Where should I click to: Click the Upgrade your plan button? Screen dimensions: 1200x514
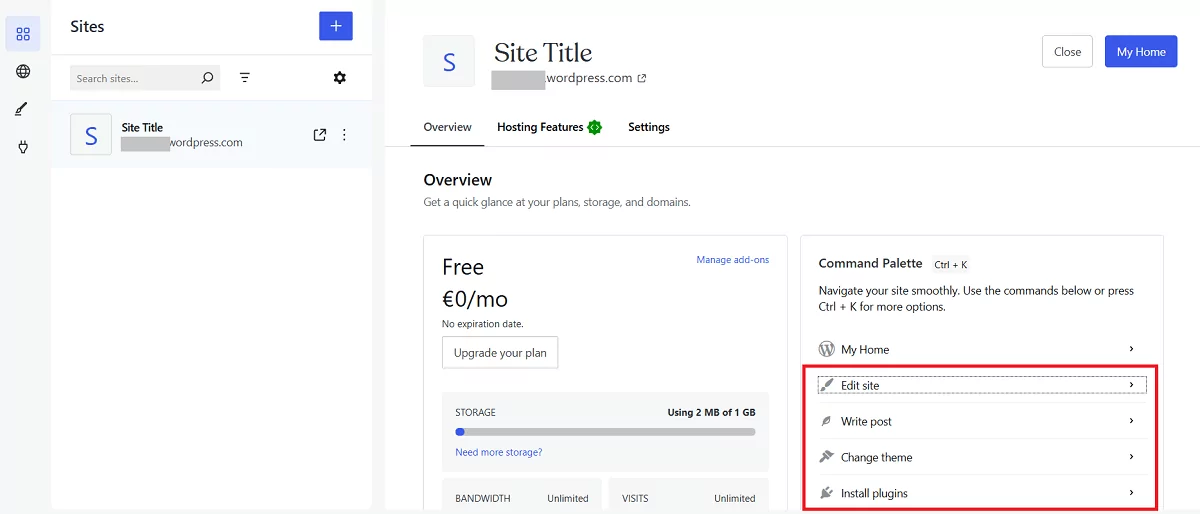(x=500, y=353)
